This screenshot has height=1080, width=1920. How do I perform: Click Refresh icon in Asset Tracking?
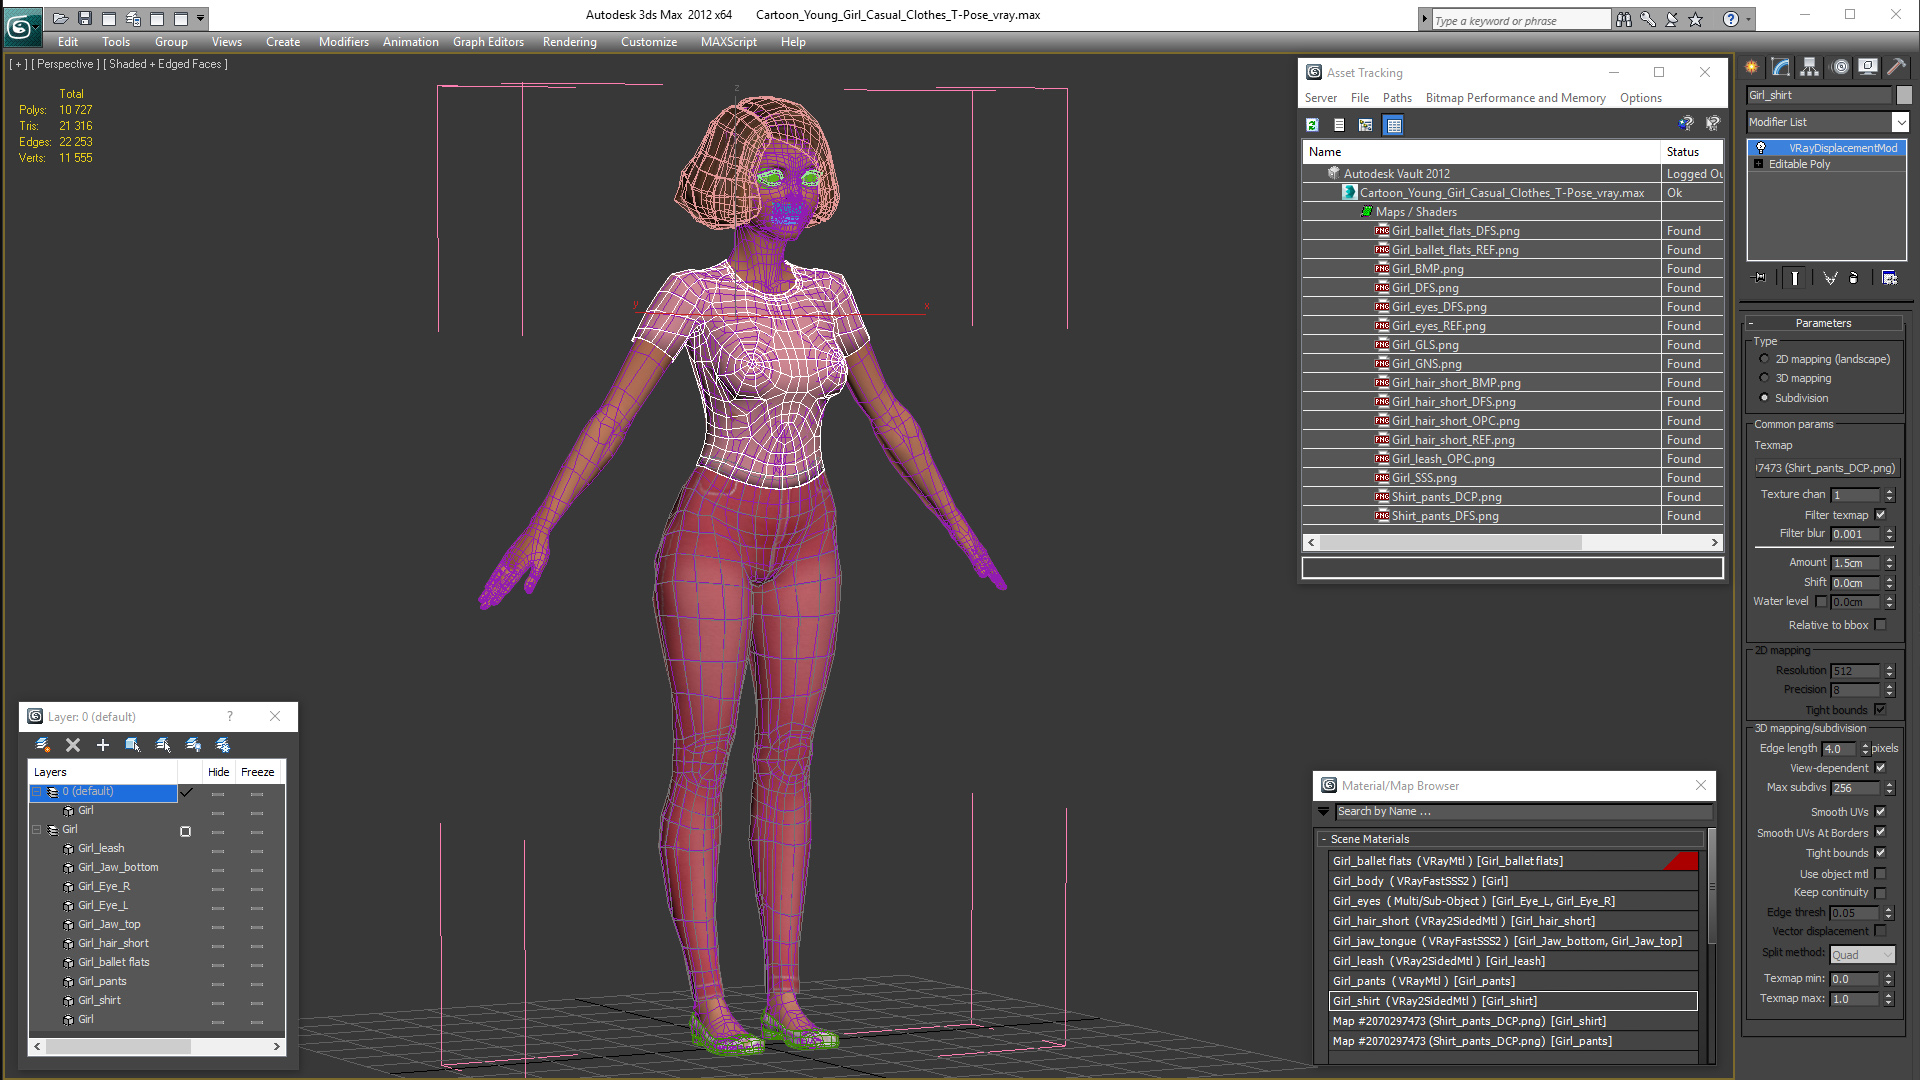click(1312, 125)
